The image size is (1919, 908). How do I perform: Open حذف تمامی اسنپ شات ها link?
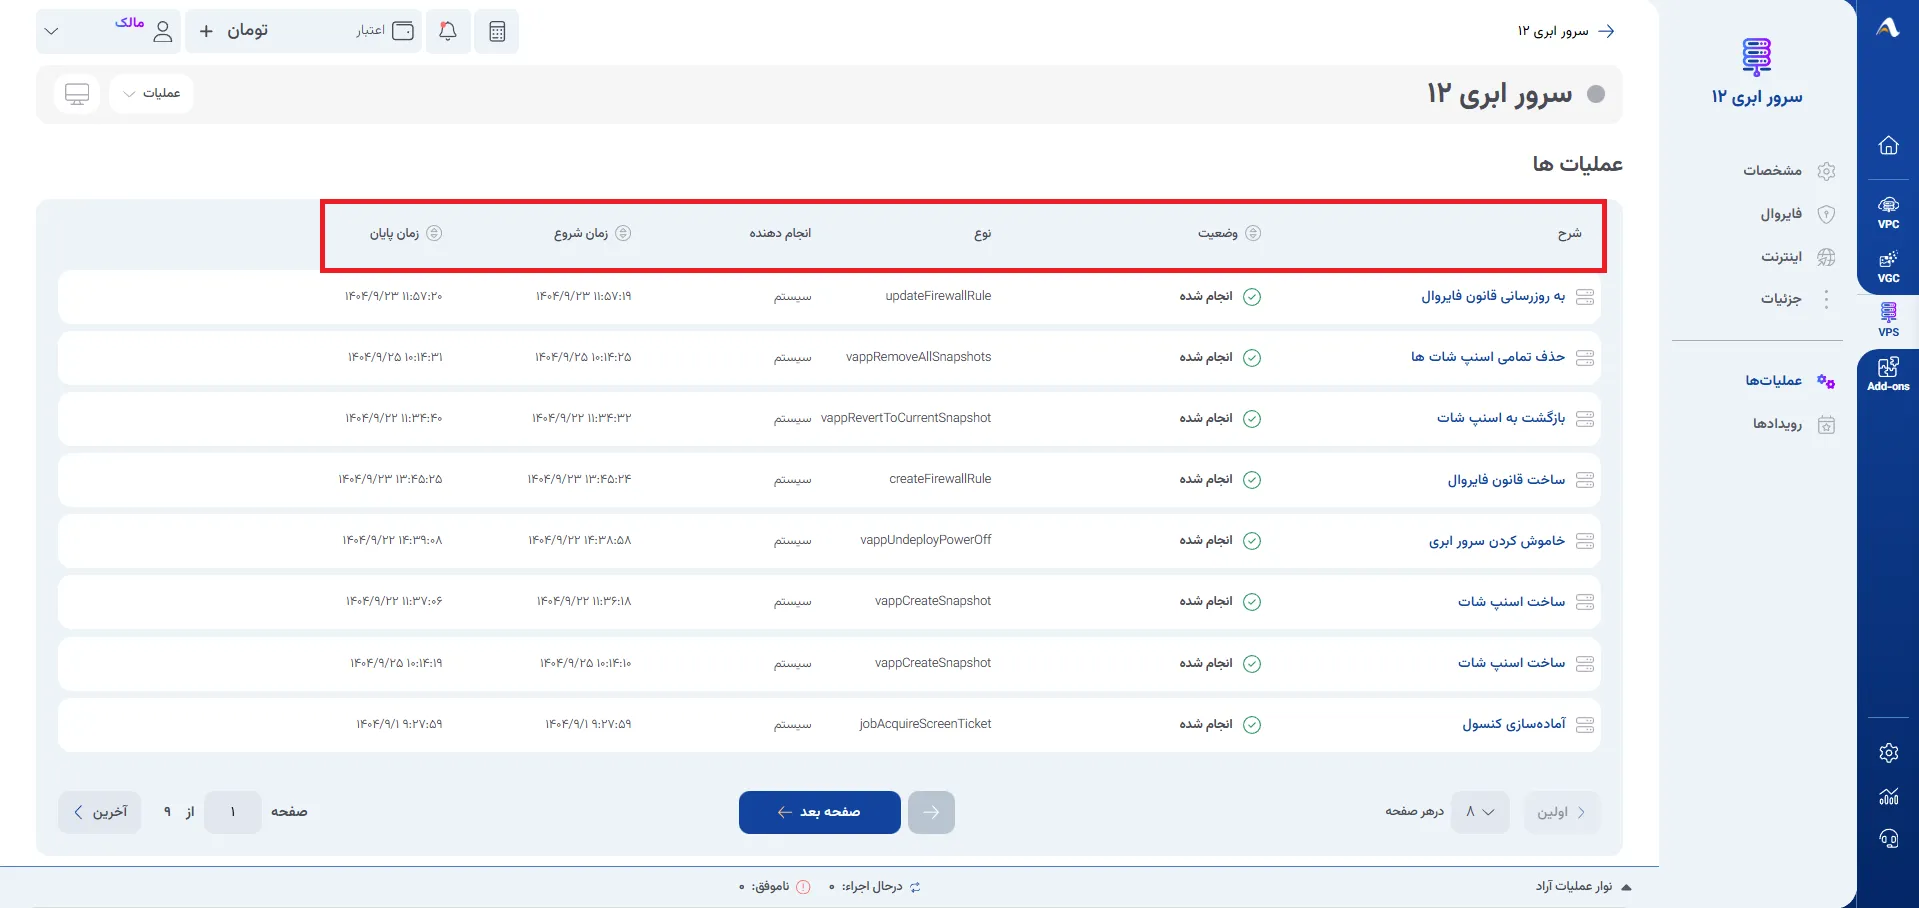[x=1488, y=357]
